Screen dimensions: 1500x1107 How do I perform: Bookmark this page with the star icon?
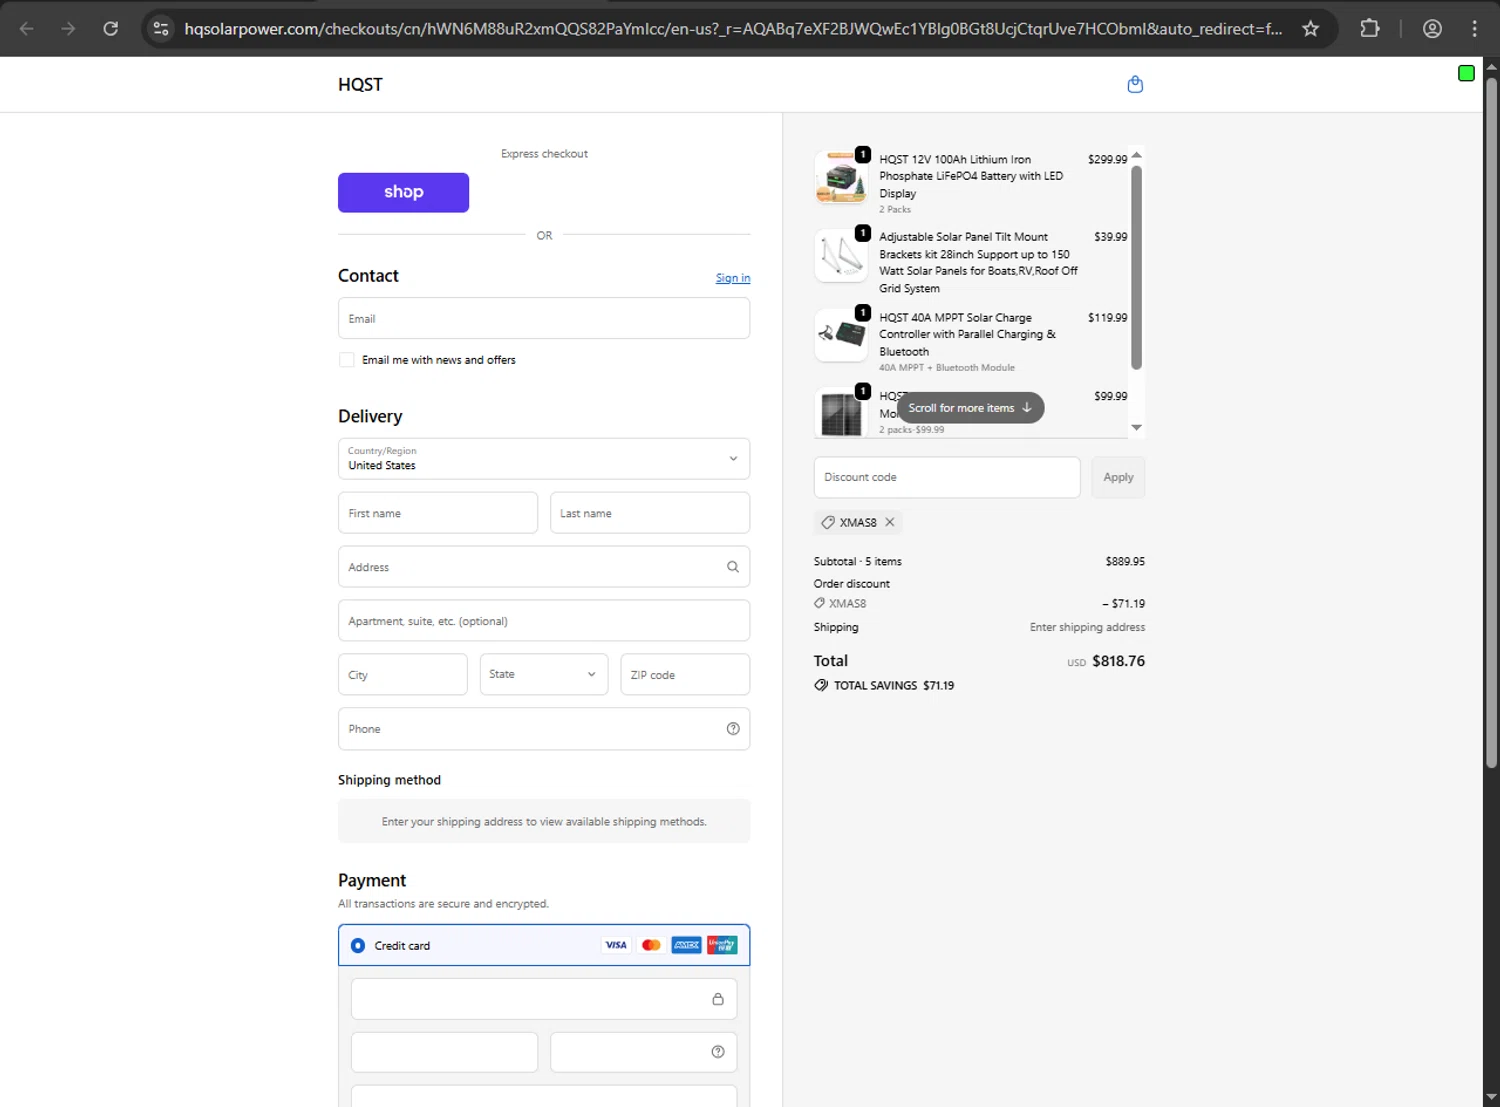[1310, 28]
